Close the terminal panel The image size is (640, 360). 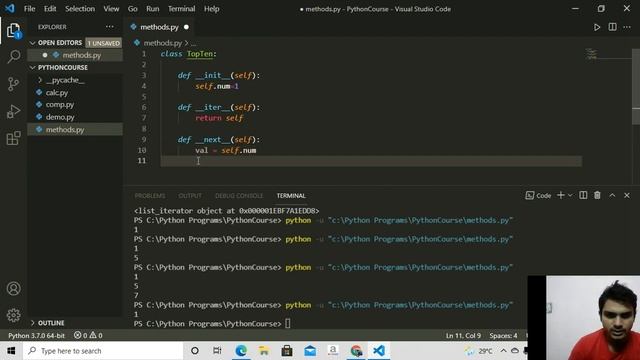(x=627, y=196)
